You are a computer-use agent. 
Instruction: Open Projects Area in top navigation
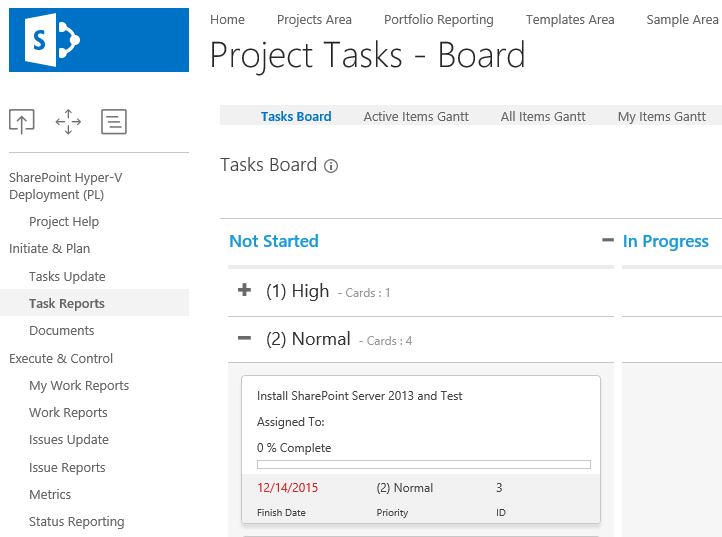(314, 19)
